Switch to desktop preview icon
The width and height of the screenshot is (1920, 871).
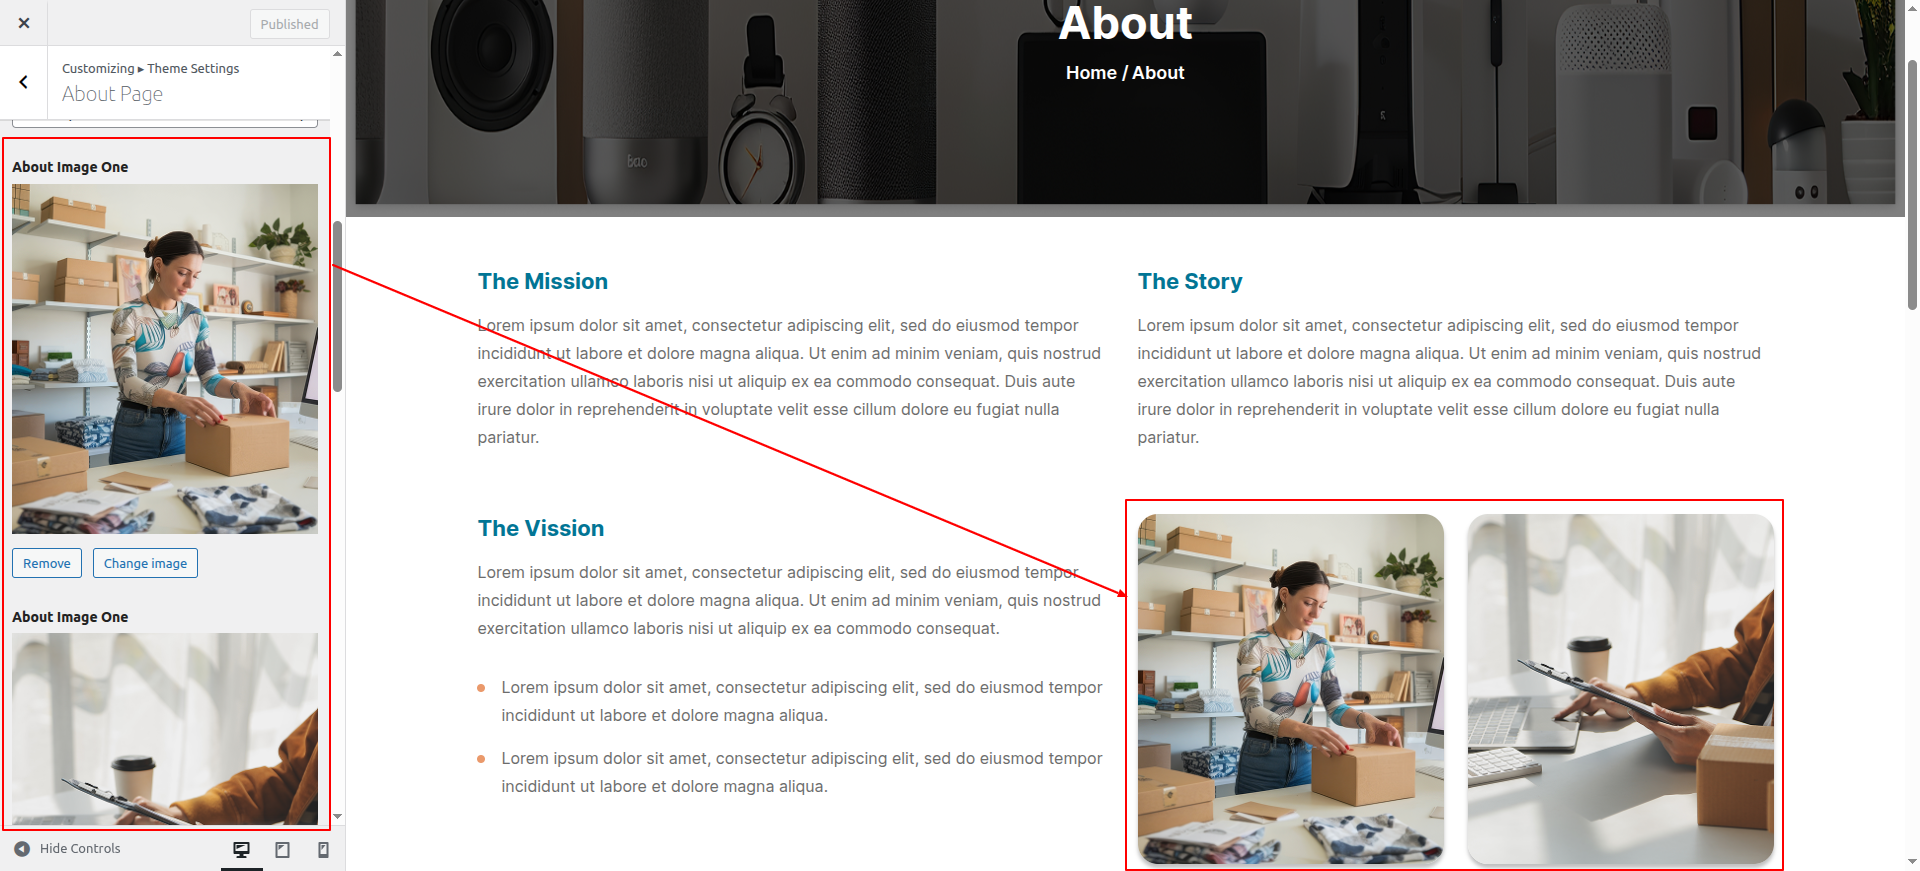point(241,850)
